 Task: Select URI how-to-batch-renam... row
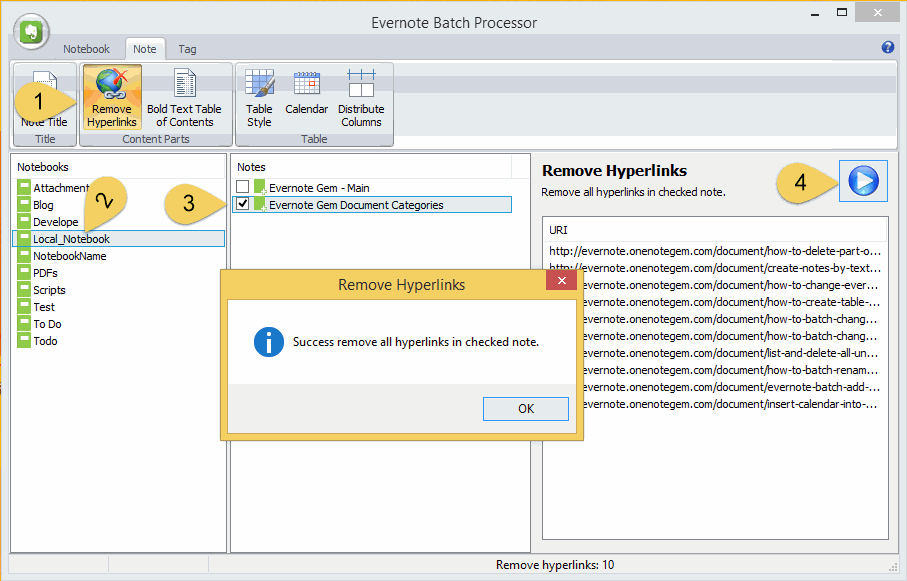coord(732,370)
